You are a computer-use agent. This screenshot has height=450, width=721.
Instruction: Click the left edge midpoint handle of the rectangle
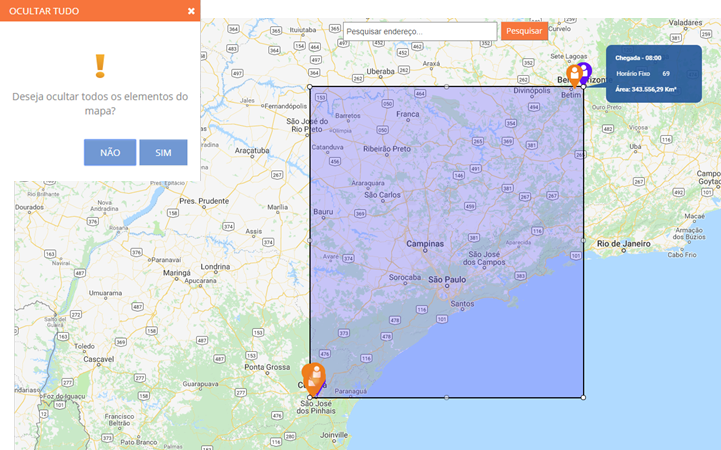pyautogui.click(x=309, y=240)
